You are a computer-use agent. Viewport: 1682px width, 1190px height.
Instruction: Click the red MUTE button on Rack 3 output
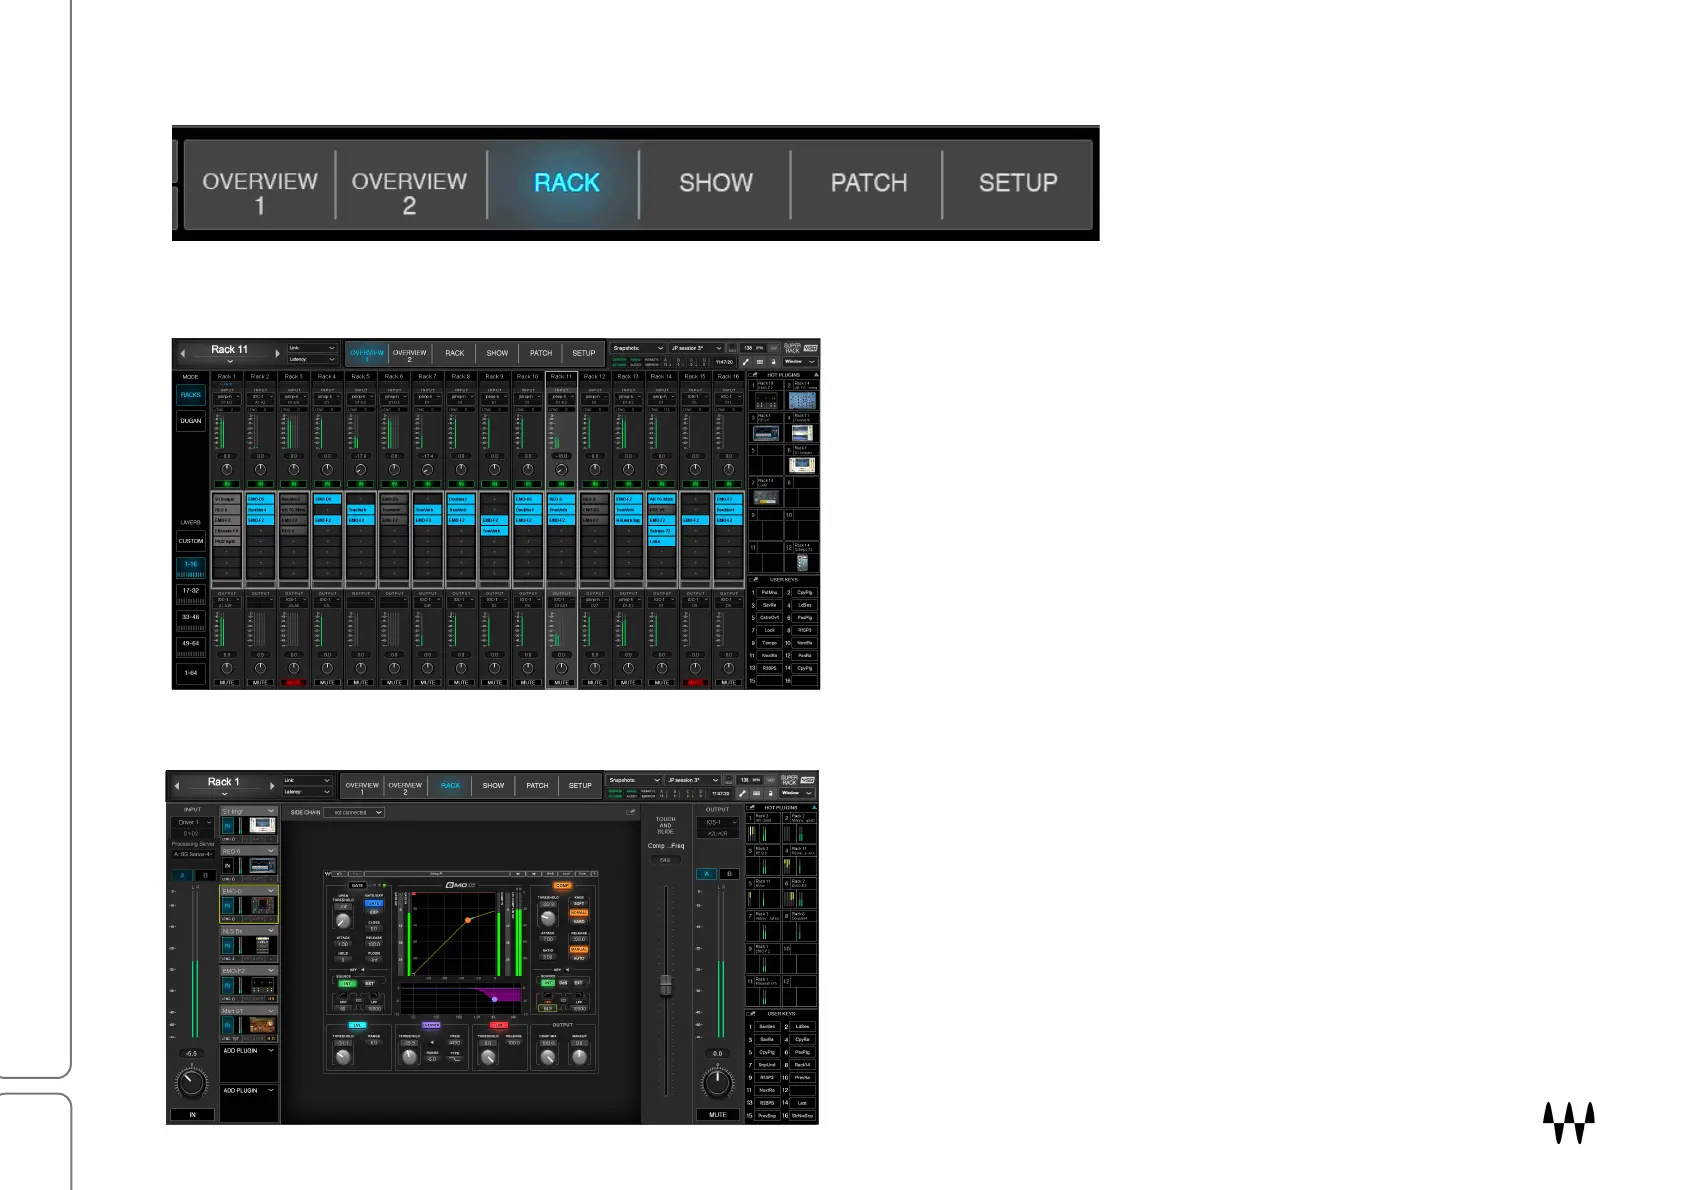[294, 683]
